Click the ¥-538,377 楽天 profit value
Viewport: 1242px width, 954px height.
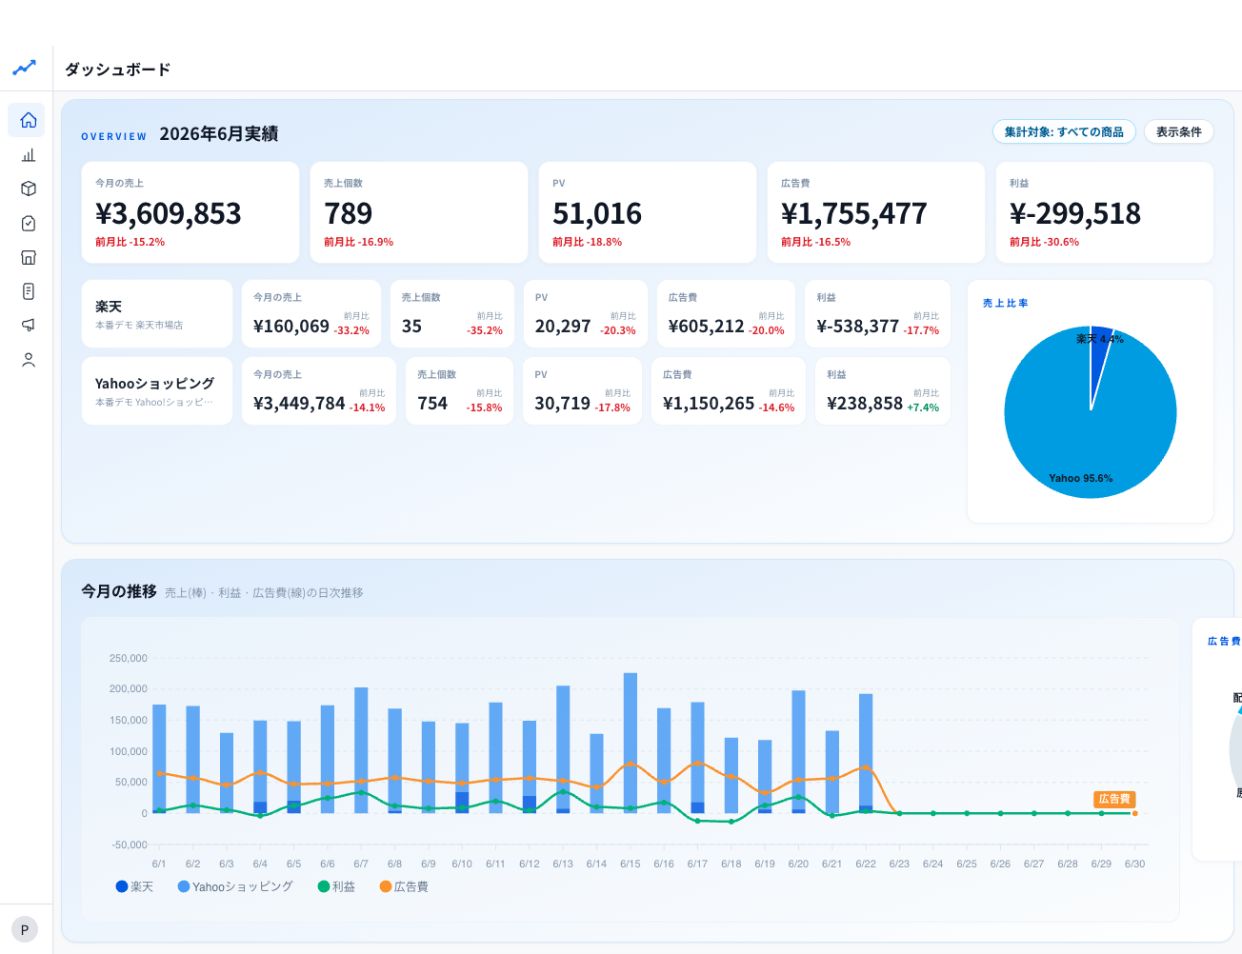point(858,326)
